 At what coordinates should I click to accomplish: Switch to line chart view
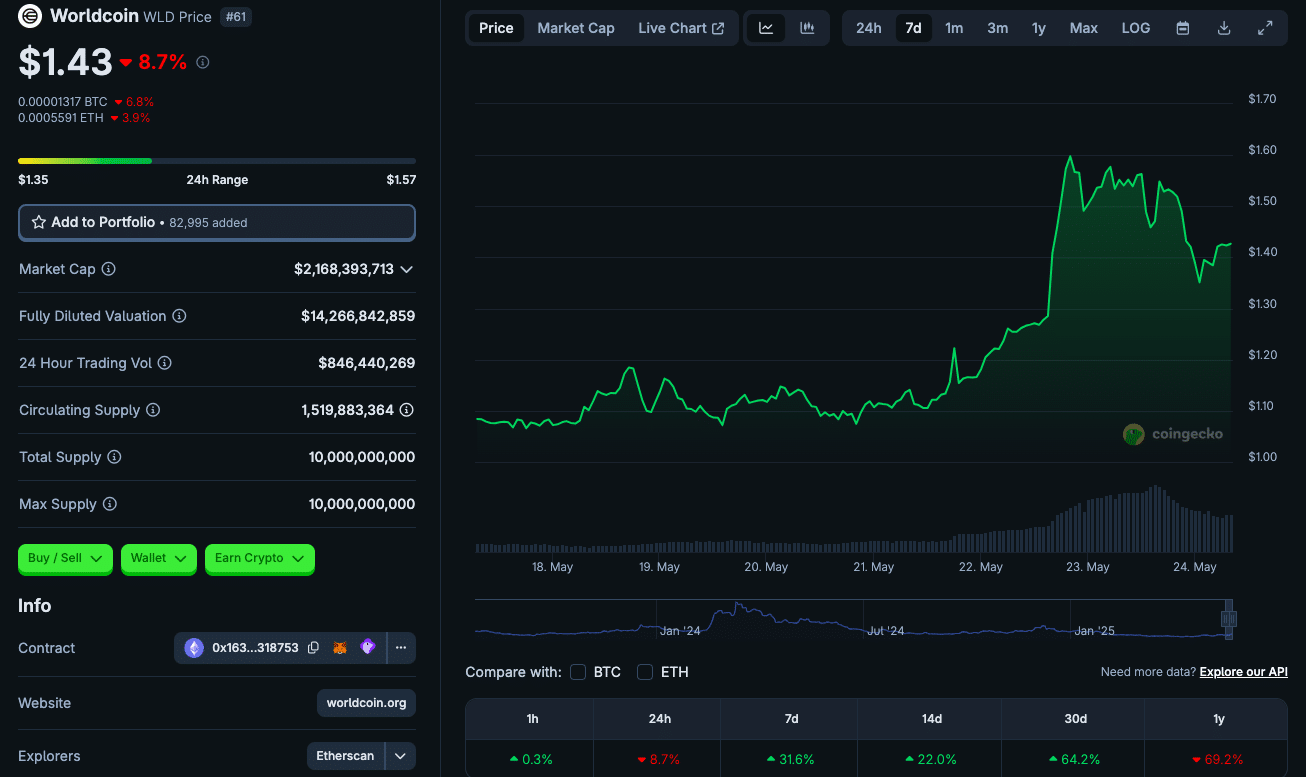pos(766,28)
